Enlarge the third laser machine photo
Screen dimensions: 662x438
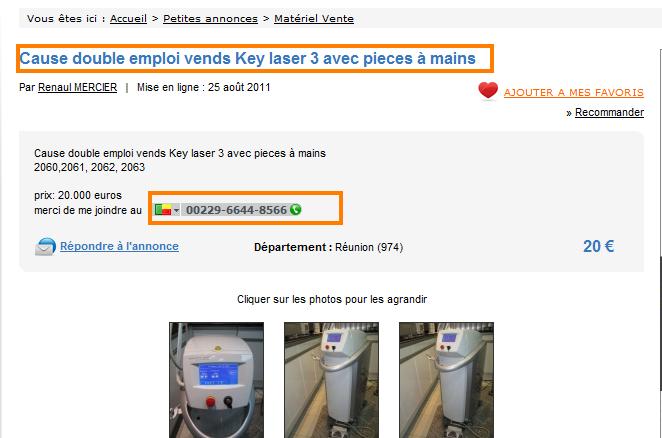coord(446,380)
